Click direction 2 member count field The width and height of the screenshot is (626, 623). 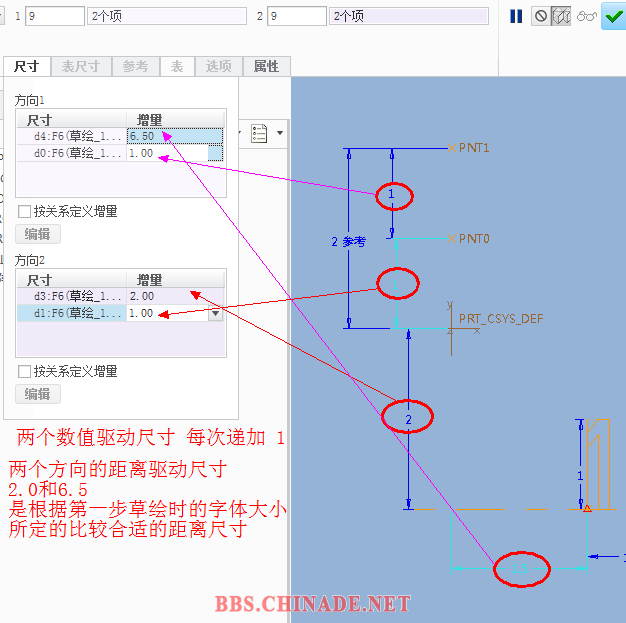click(x=297, y=16)
